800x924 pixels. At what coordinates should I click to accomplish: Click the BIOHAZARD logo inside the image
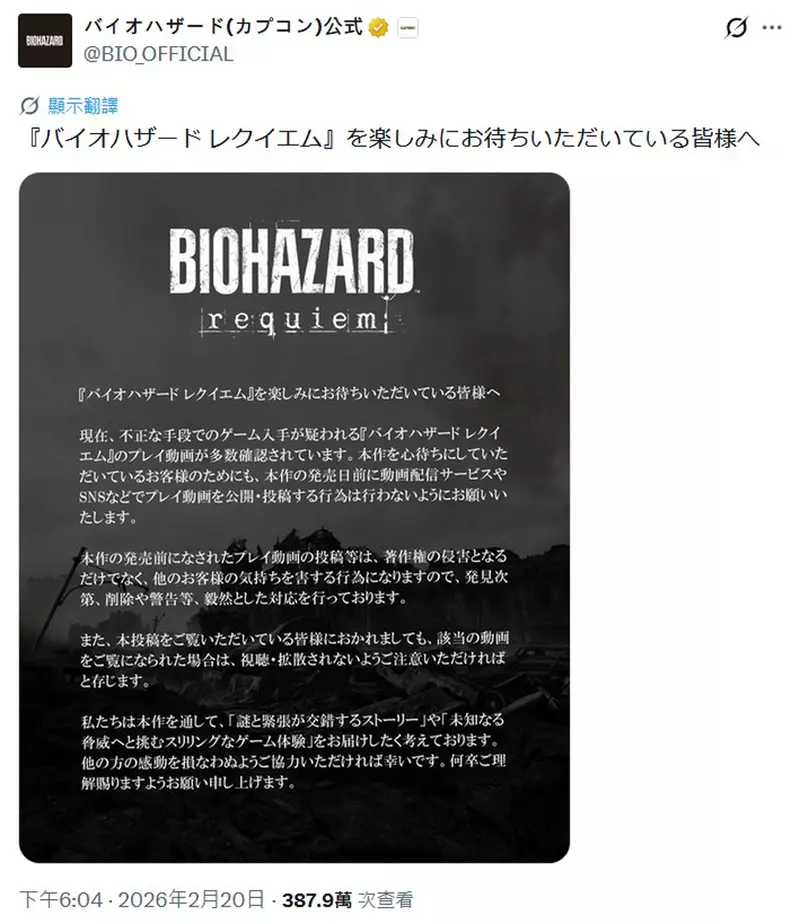[x=292, y=260]
